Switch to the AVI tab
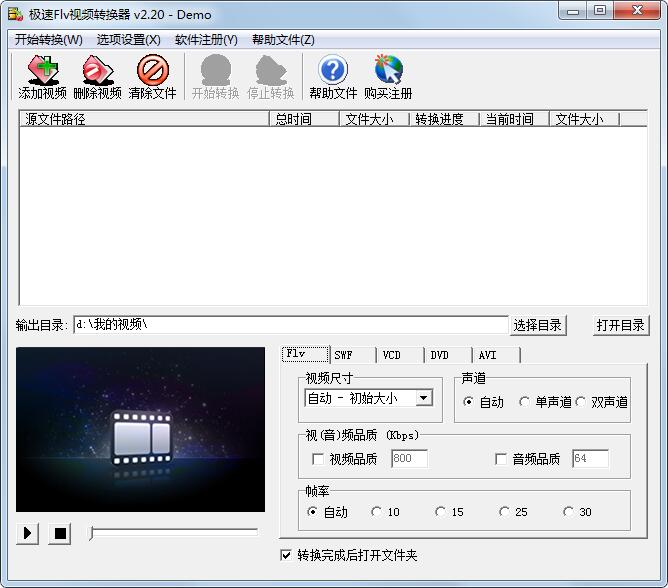This screenshot has width=668, height=588. [496, 355]
